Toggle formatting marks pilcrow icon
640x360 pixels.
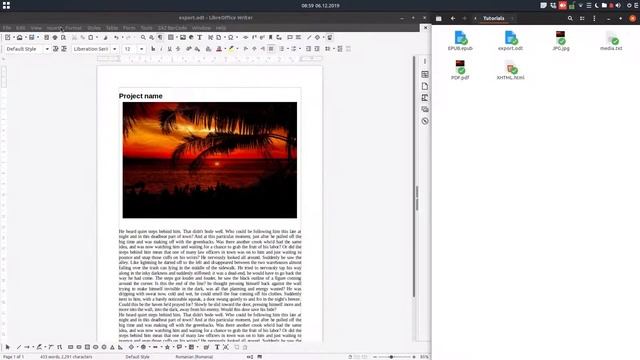160,38
